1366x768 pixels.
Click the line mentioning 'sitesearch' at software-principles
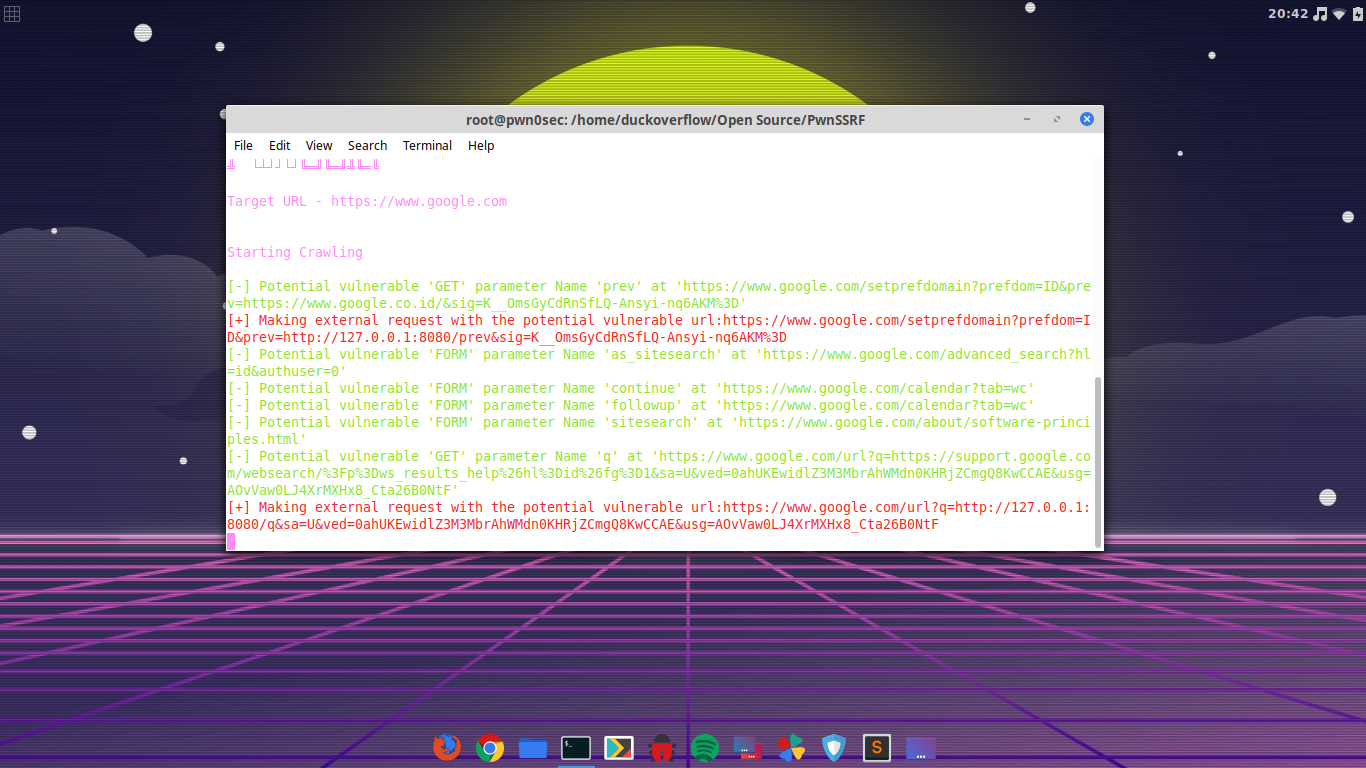coord(659,430)
